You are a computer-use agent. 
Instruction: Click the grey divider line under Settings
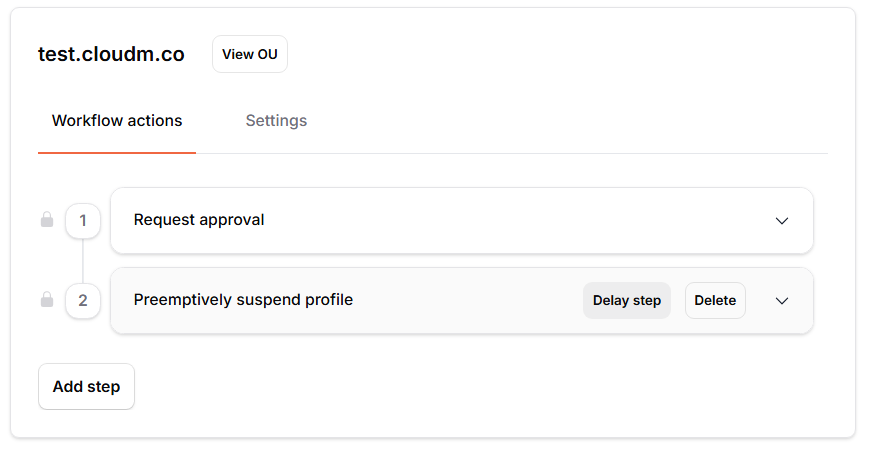click(512, 153)
